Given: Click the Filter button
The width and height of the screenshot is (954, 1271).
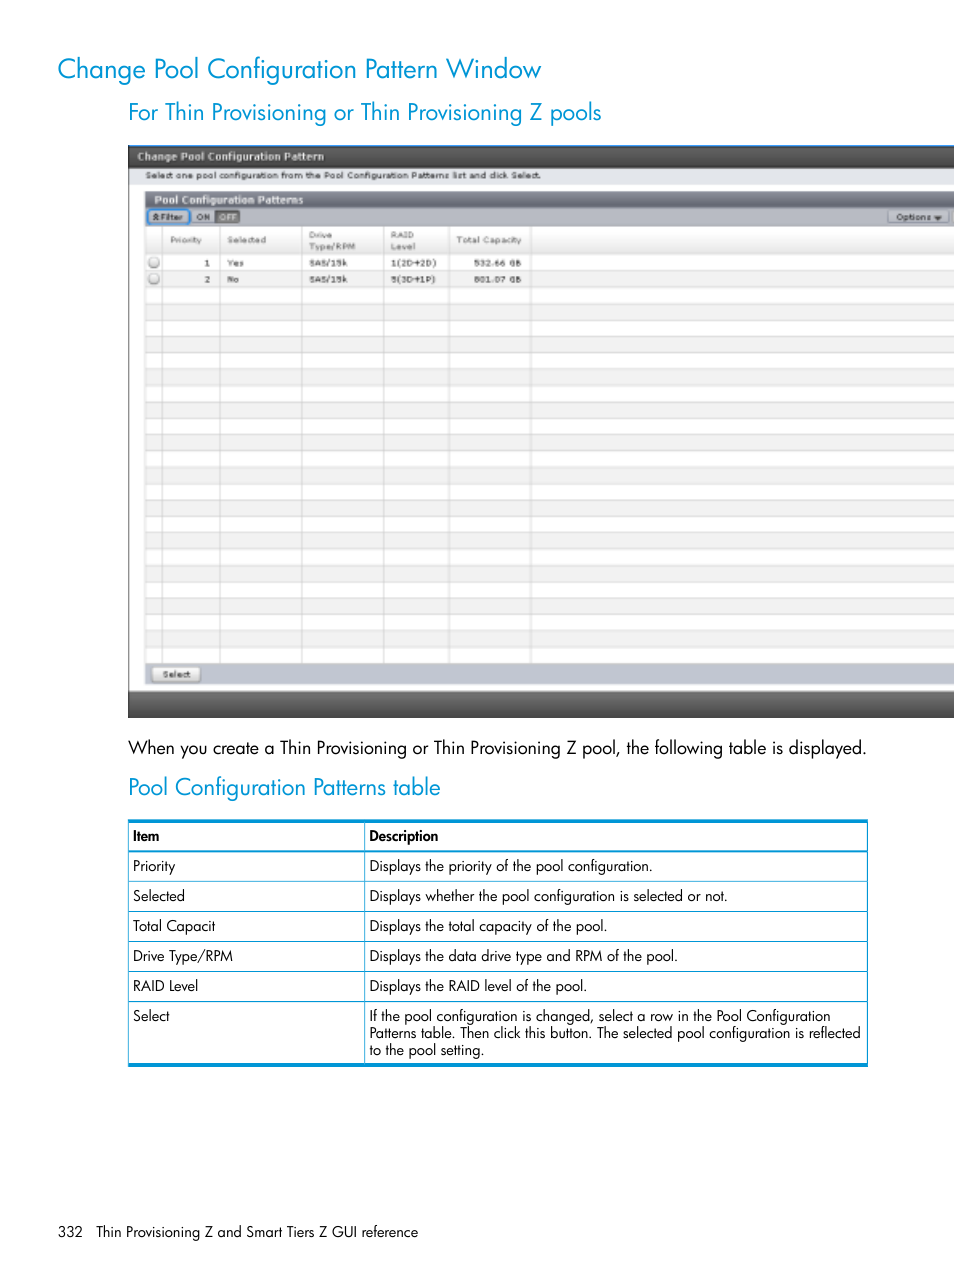Looking at the screenshot, I should tap(168, 217).
